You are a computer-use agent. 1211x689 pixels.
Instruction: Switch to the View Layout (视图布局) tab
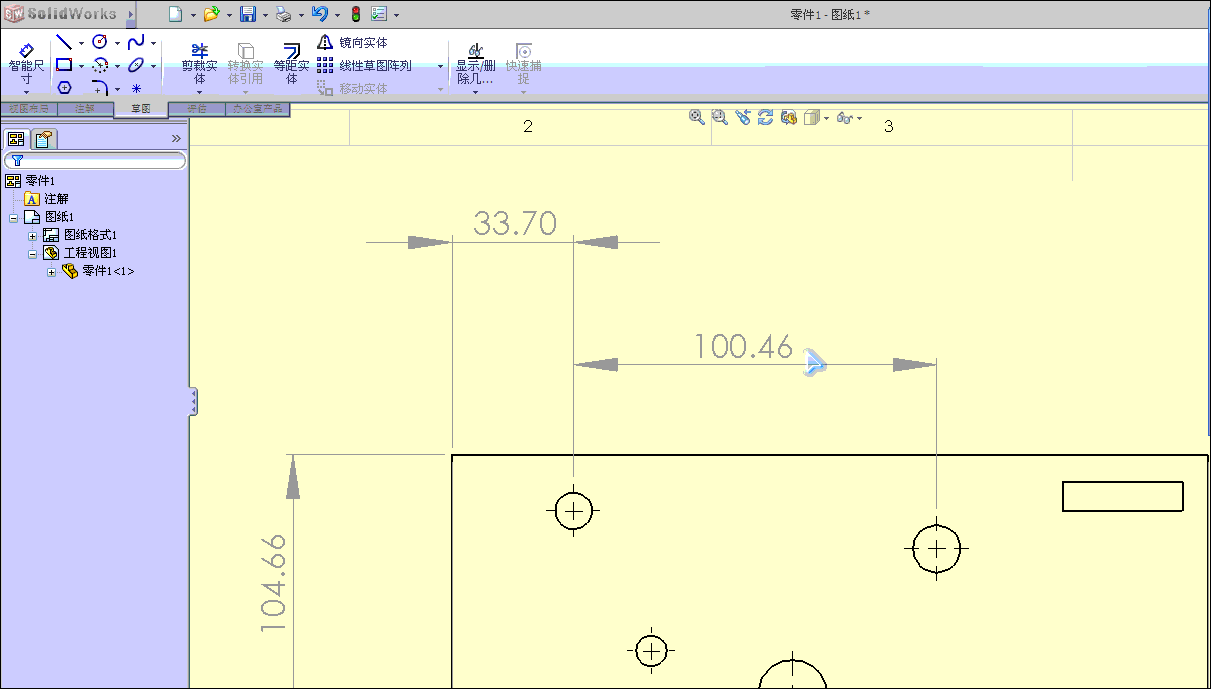[x=29, y=108]
